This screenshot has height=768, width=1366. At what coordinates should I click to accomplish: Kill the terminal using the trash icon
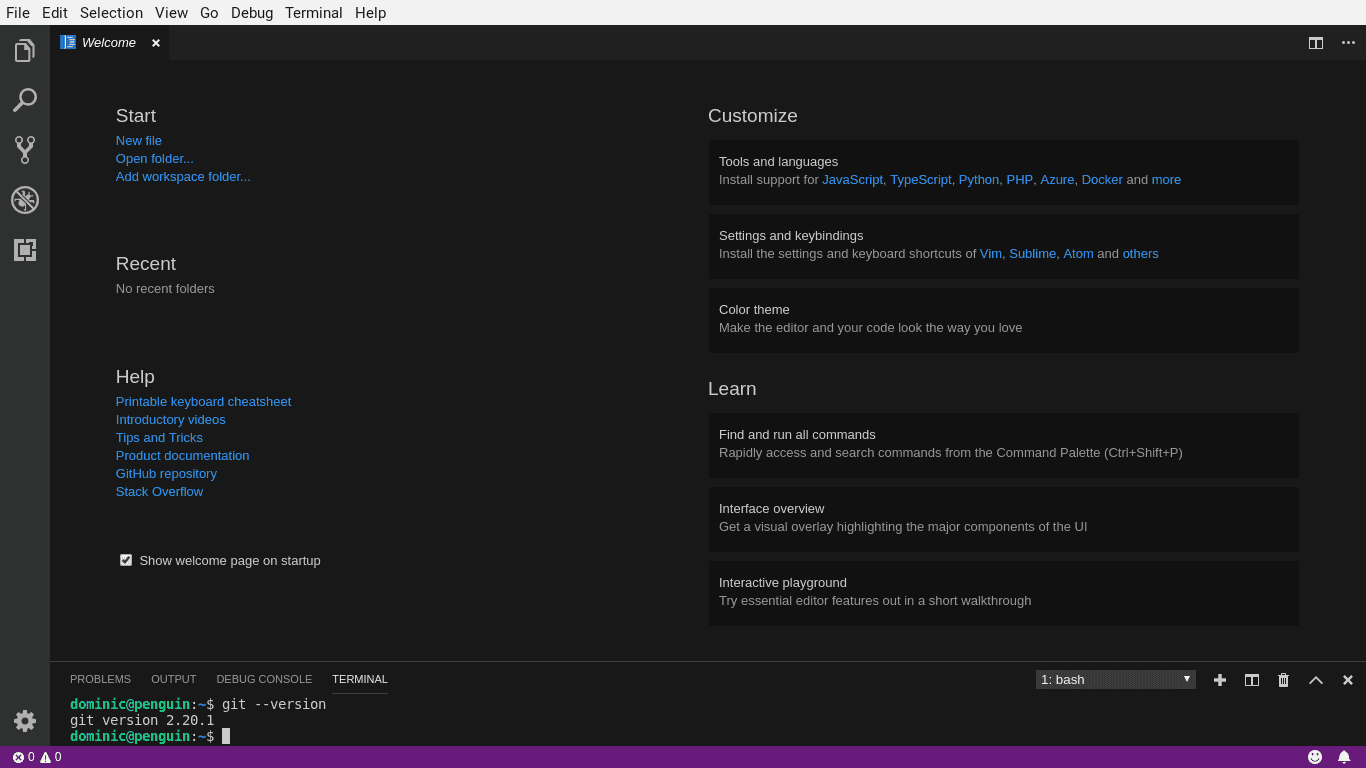1283,679
